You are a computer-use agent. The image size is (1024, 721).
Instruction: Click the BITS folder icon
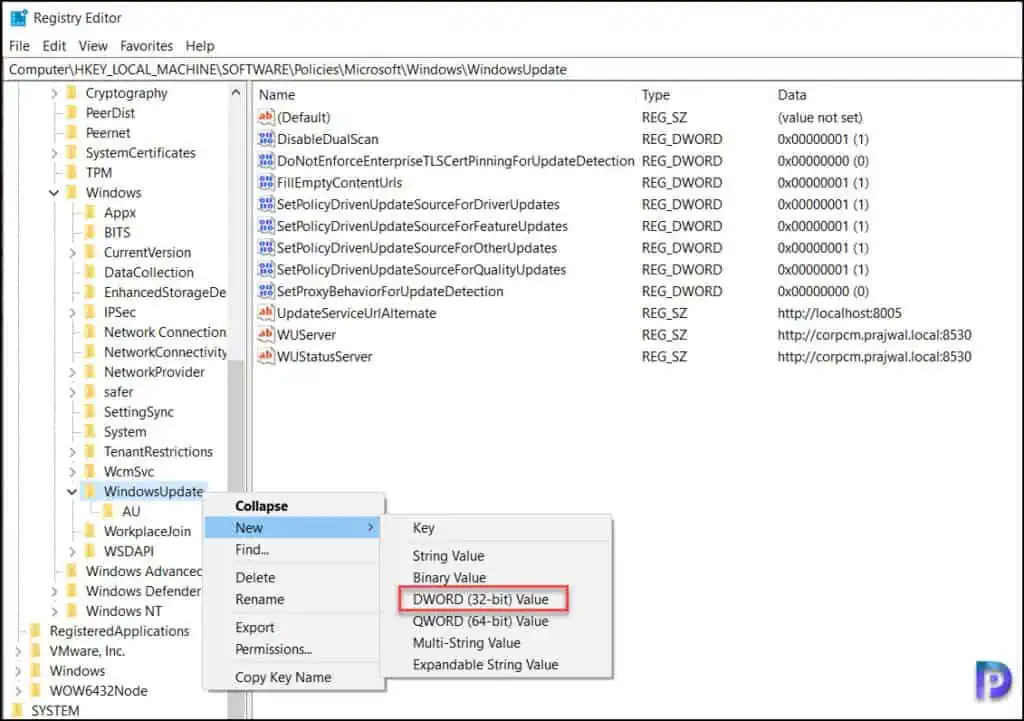click(x=91, y=232)
